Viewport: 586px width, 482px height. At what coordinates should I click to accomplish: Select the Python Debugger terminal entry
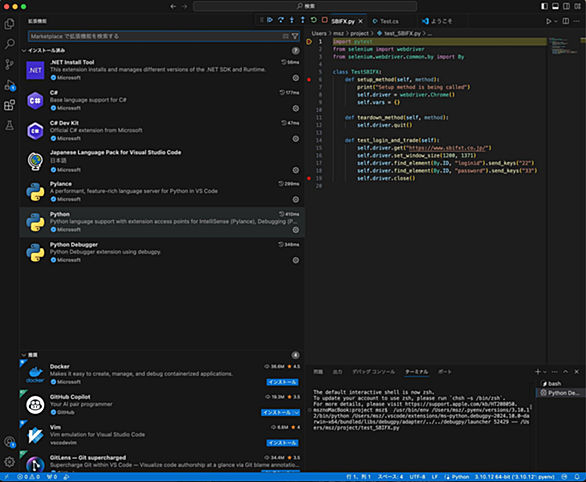560,393
